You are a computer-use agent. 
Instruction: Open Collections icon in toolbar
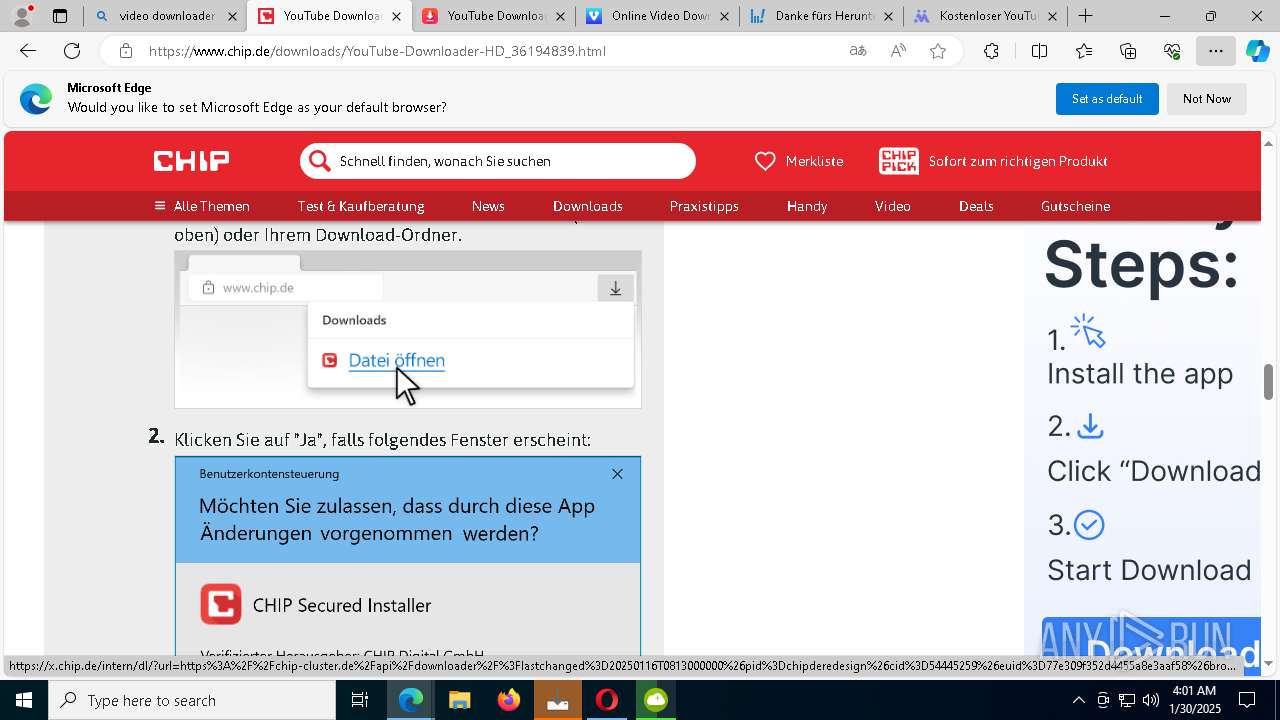(1128, 51)
